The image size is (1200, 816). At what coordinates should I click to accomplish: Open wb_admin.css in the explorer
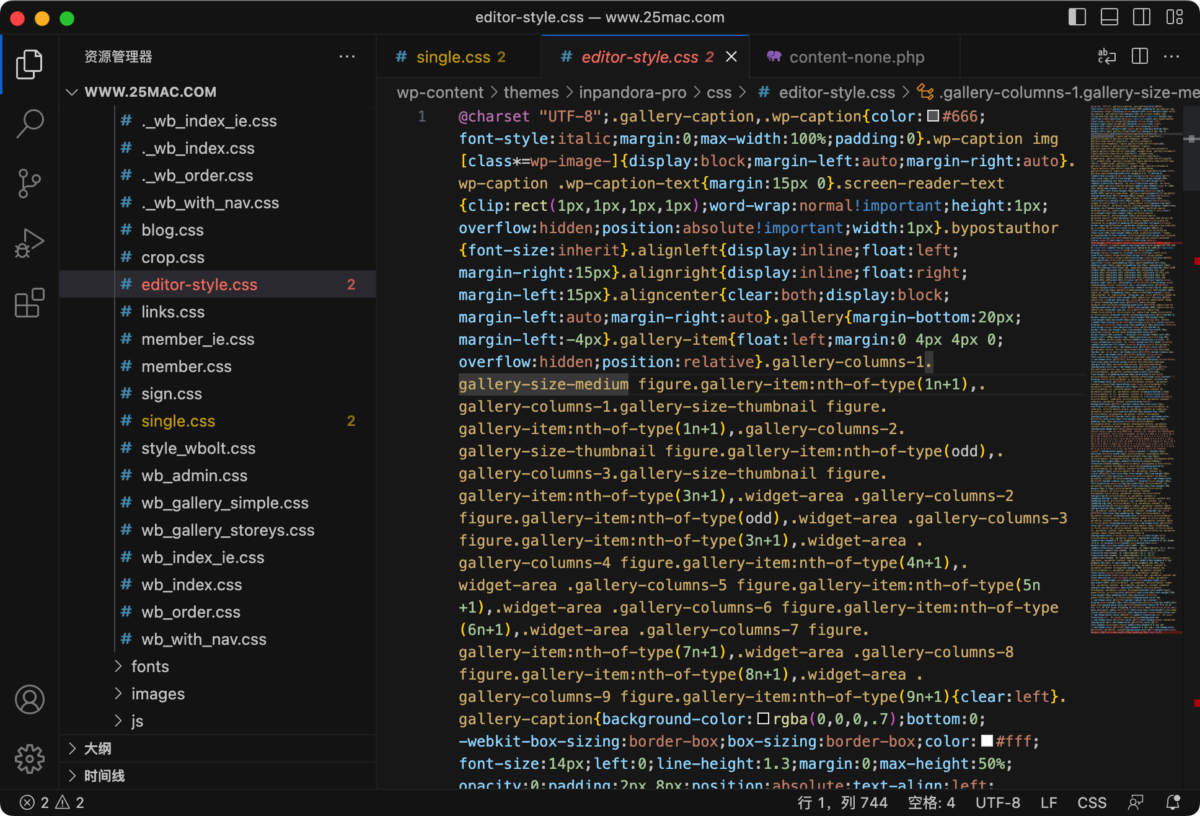[x=217, y=475]
